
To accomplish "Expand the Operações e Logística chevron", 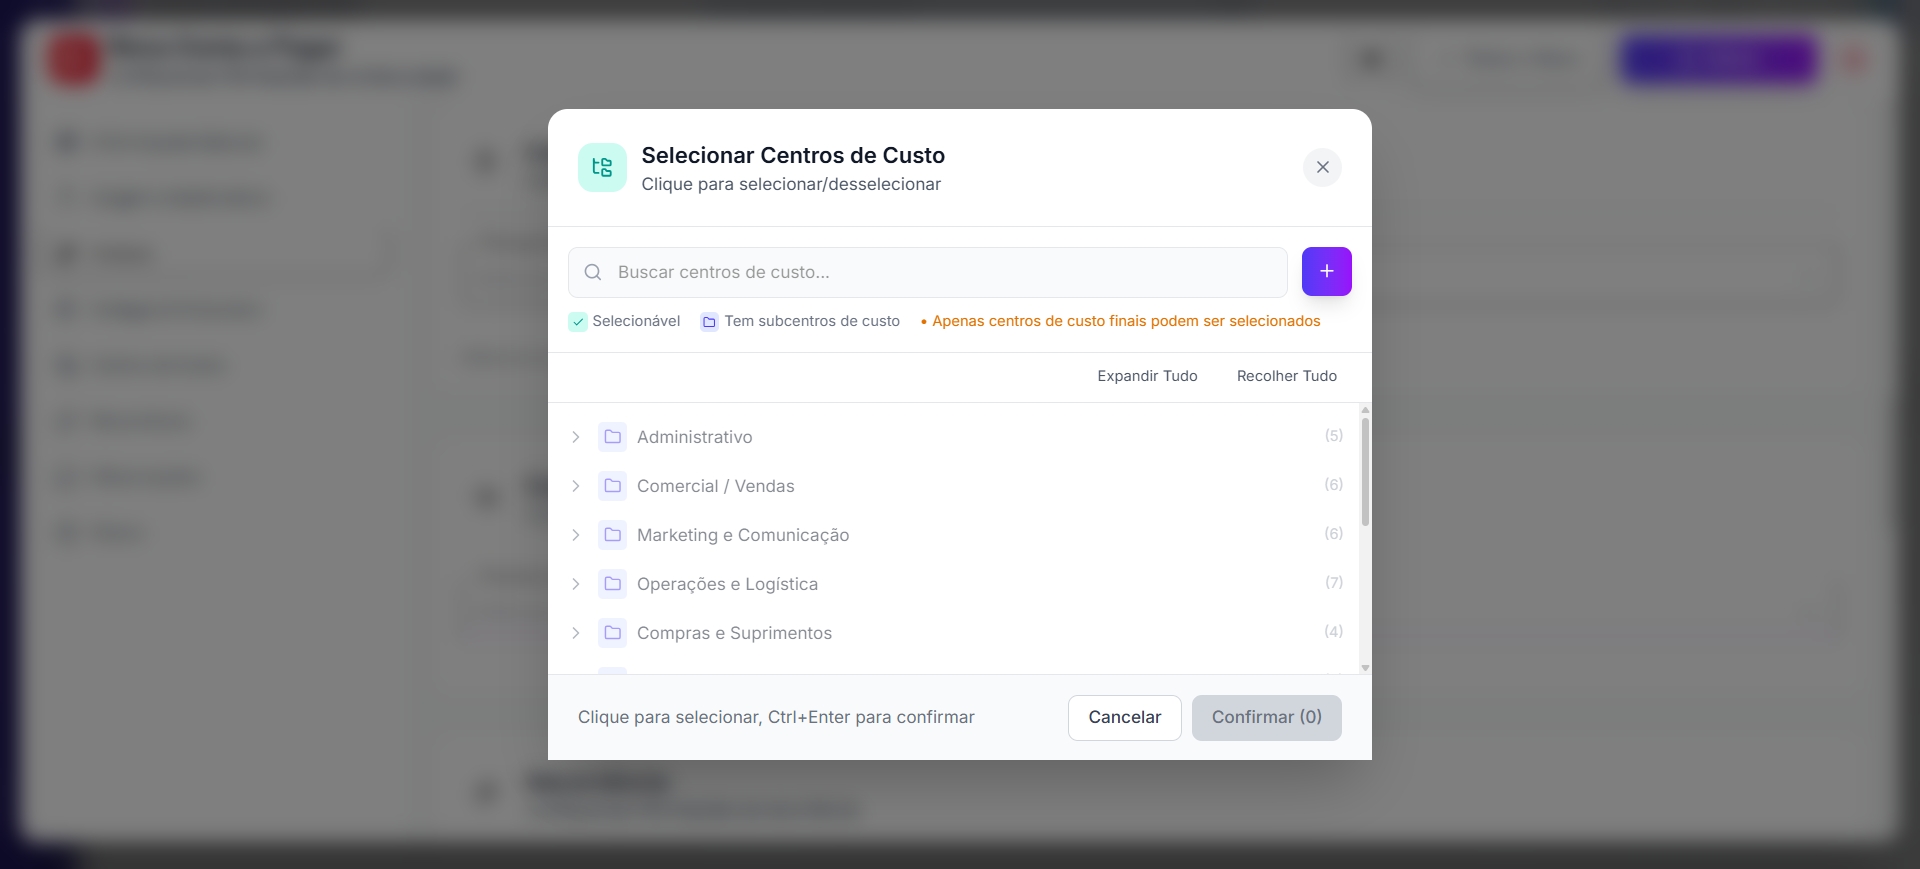I will [576, 584].
